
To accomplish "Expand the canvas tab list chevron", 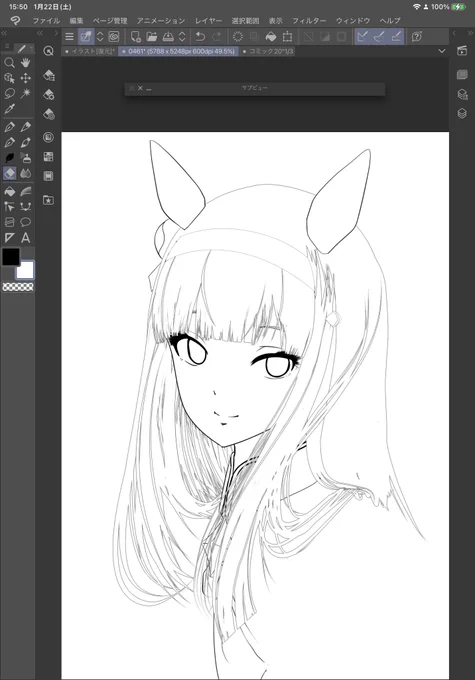I will pyautogui.click(x=442, y=51).
